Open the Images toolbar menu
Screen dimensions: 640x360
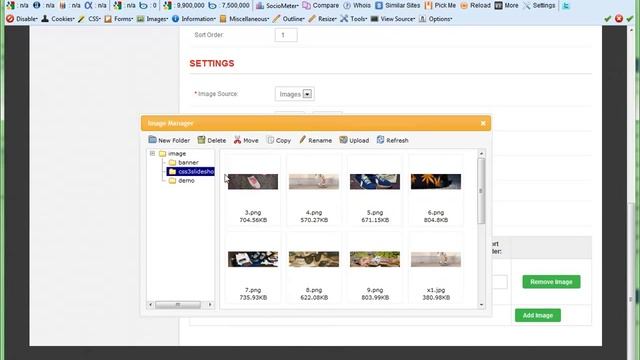point(153,19)
